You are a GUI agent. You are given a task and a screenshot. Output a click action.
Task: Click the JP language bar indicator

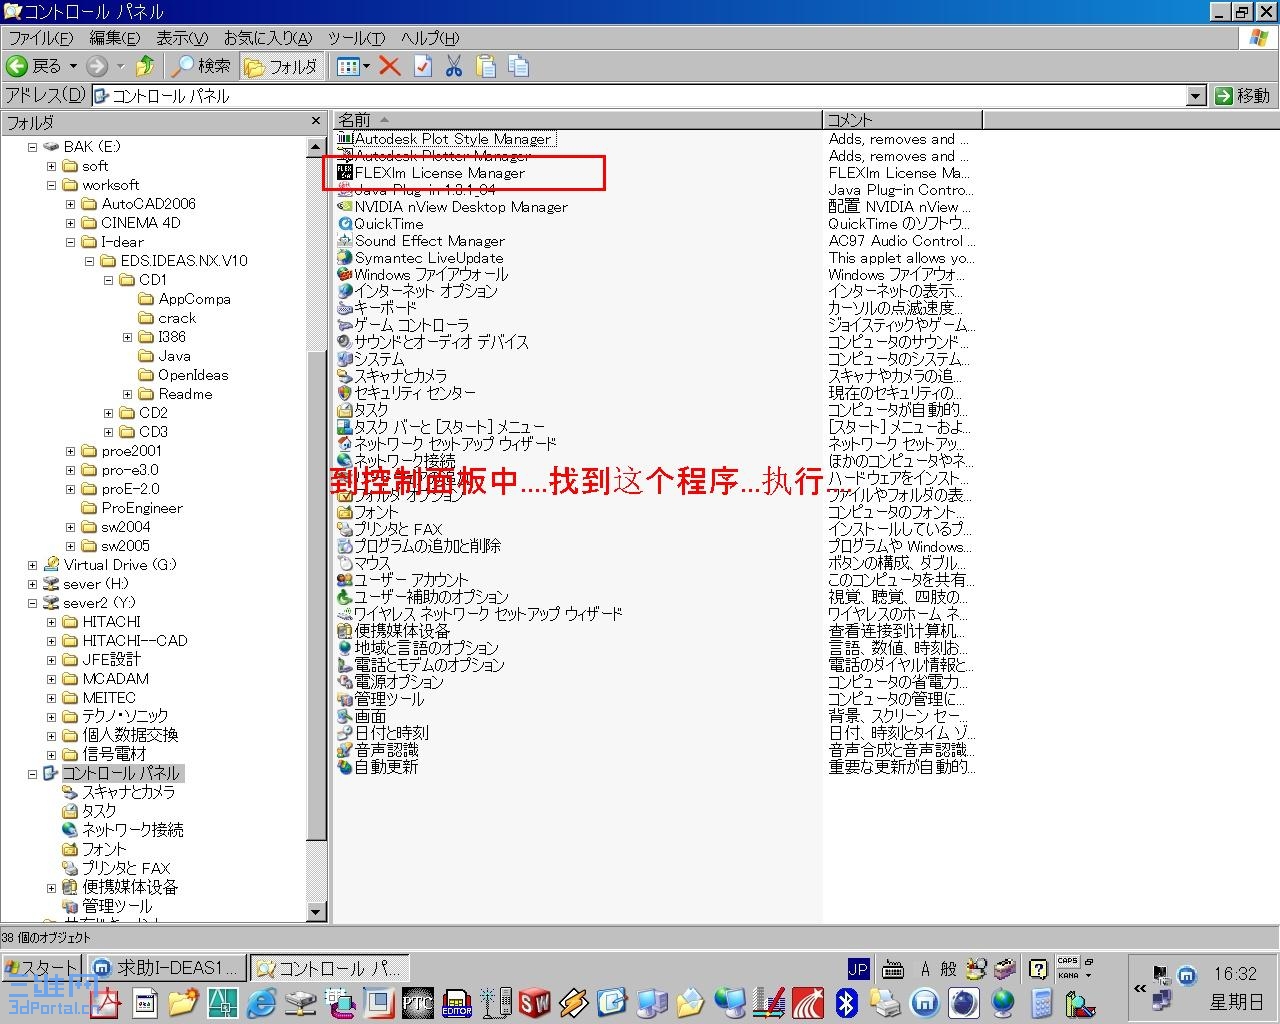(x=858, y=968)
